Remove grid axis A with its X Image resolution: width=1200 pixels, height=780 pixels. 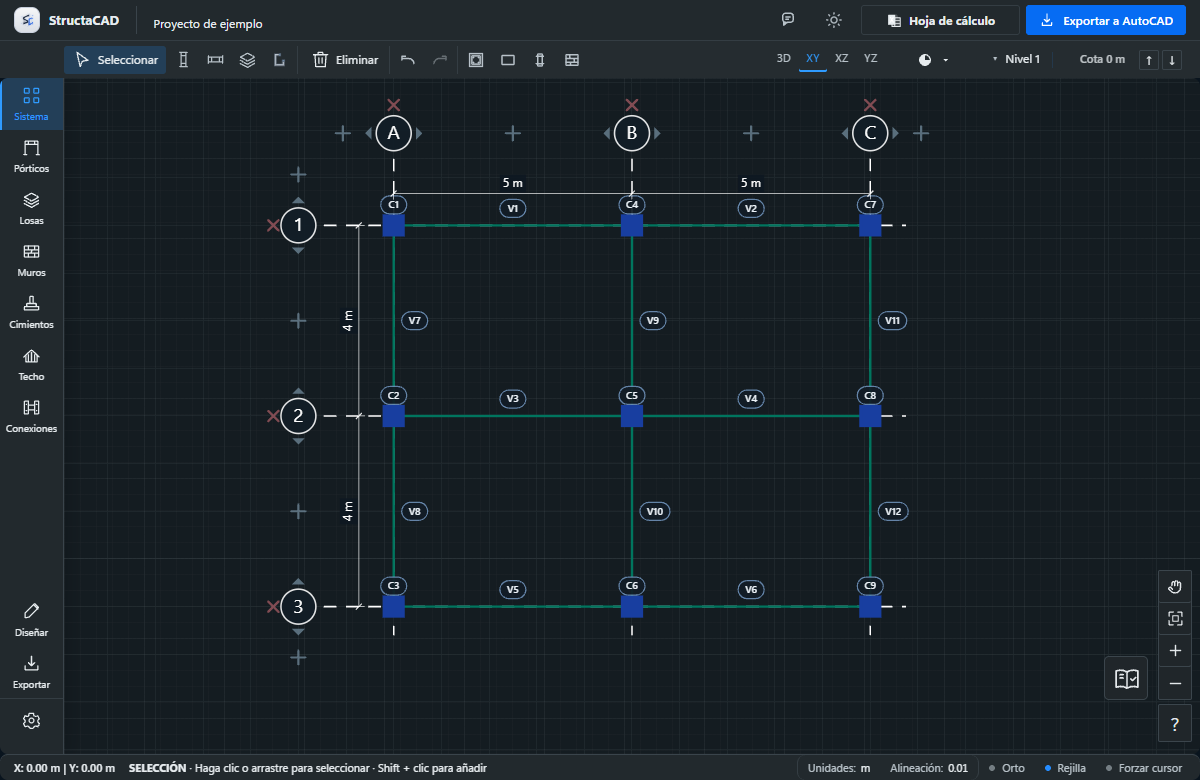pos(394,105)
